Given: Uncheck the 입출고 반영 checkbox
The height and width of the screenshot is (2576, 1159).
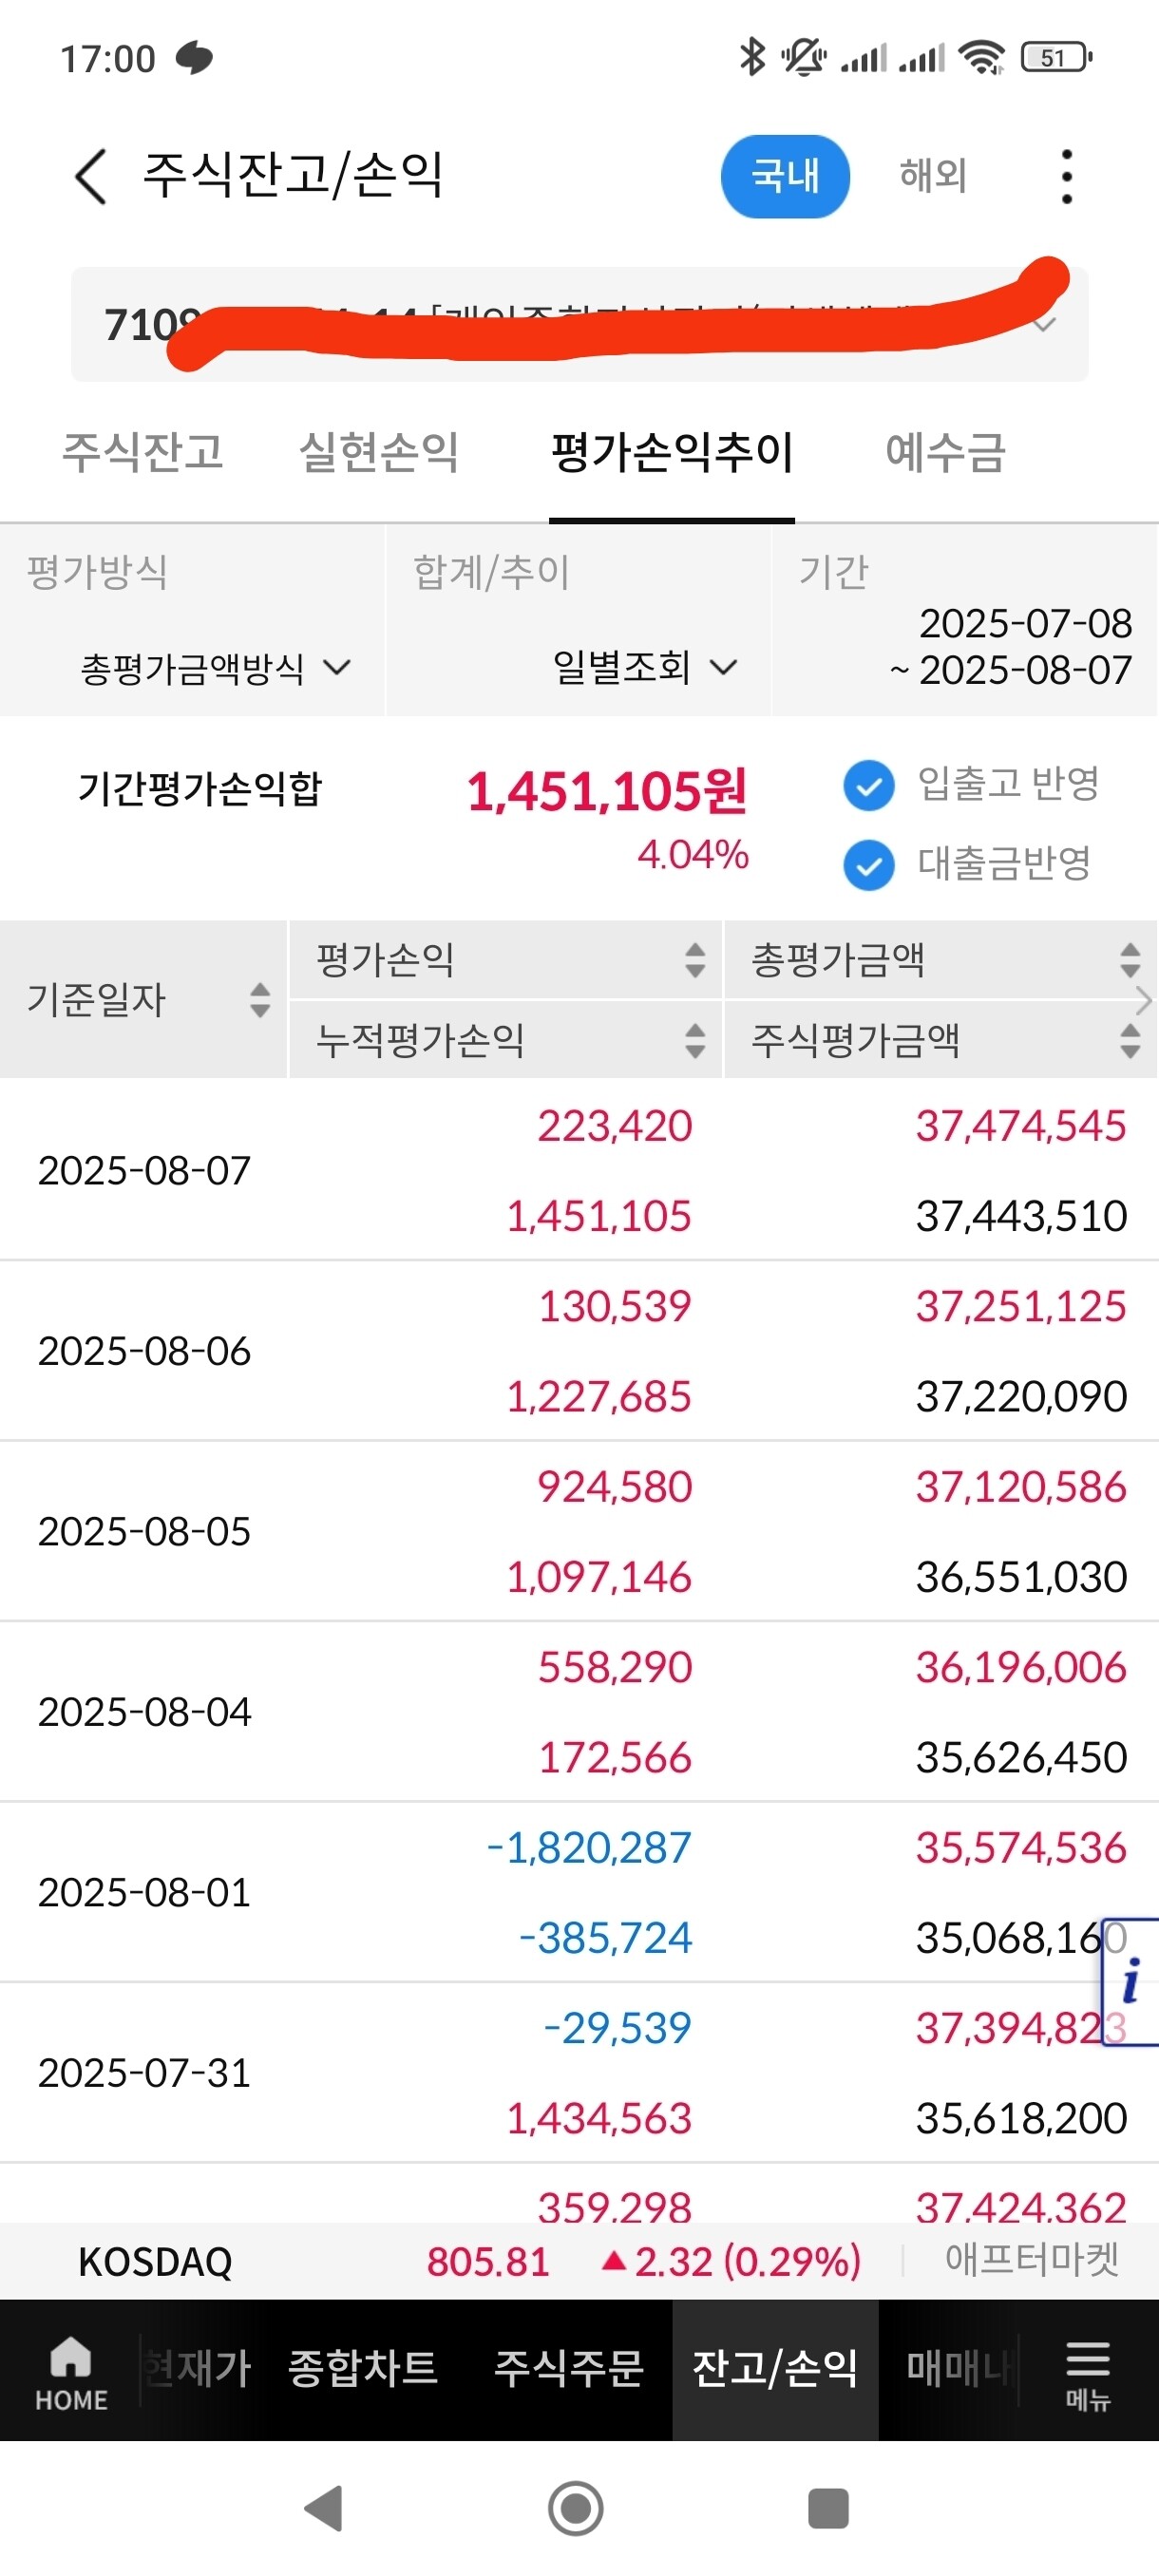Looking at the screenshot, I should tap(868, 785).
